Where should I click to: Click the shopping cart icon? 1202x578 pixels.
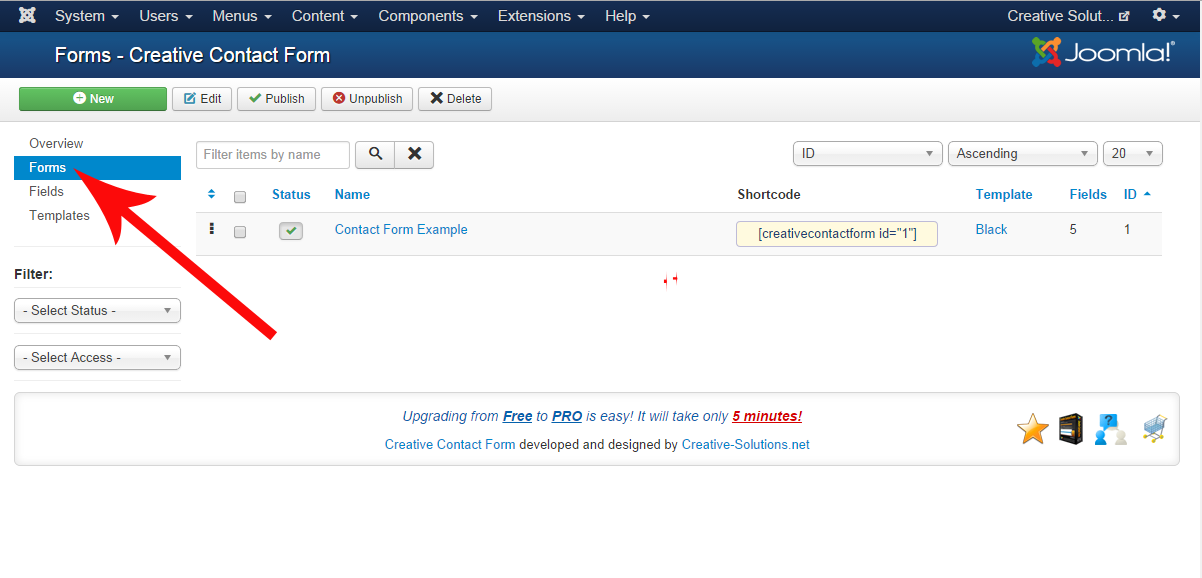pos(1154,430)
